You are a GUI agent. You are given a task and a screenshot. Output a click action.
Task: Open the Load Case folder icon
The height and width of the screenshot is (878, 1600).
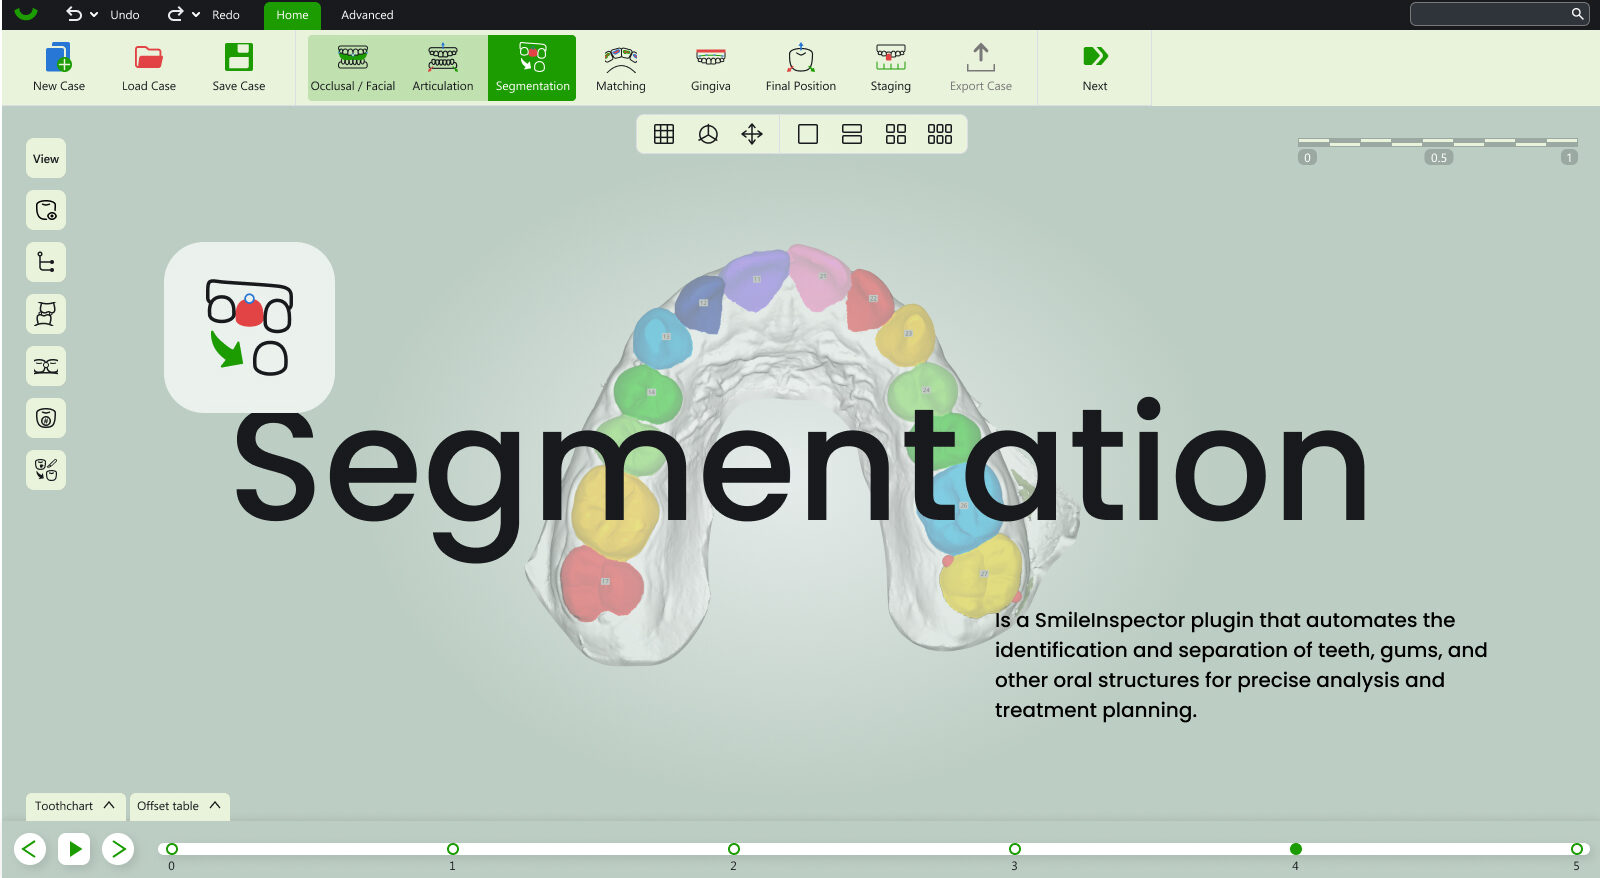click(149, 58)
